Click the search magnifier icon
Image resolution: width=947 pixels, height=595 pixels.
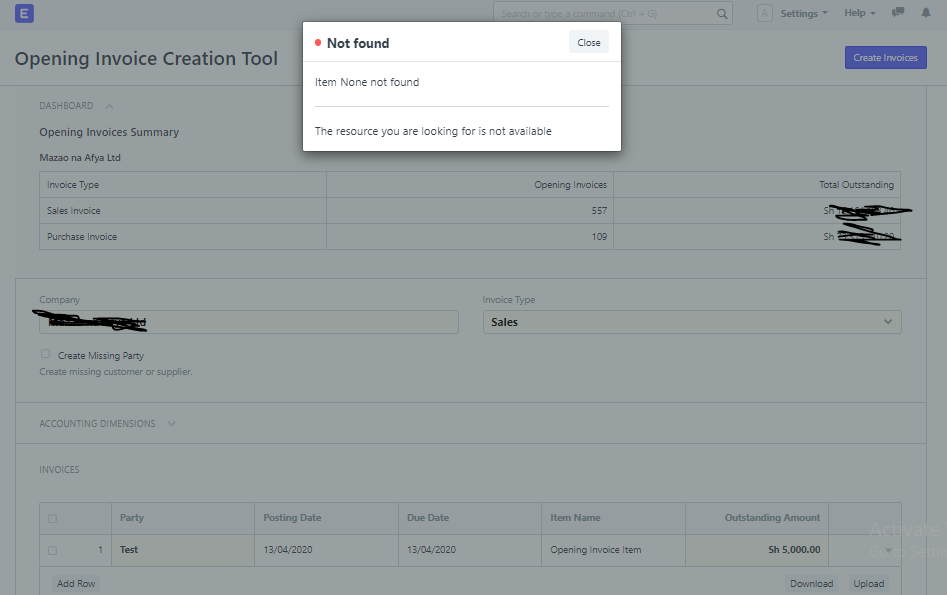[x=722, y=13]
